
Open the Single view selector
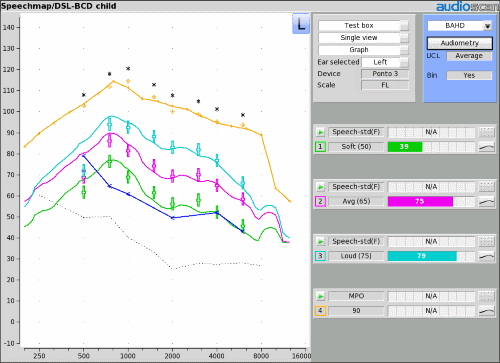[363, 38]
